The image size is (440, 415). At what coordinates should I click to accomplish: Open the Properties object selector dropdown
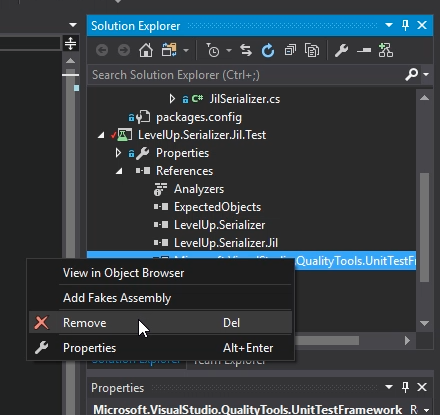coord(427,409)
